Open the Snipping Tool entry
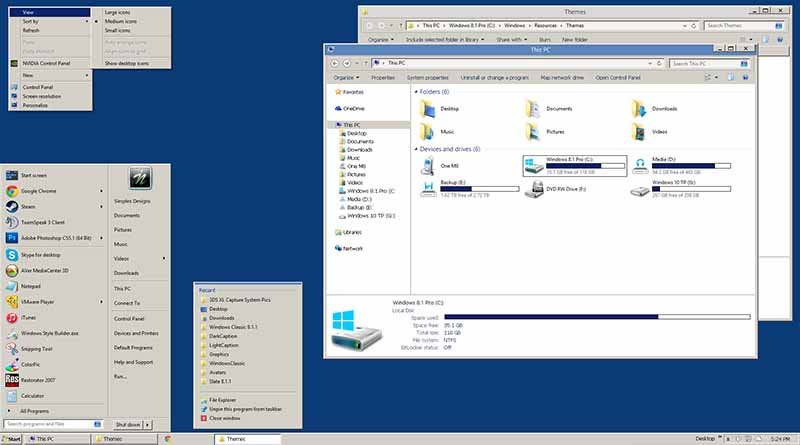Viewport: 800px width, 445px height. click(37, 348)
